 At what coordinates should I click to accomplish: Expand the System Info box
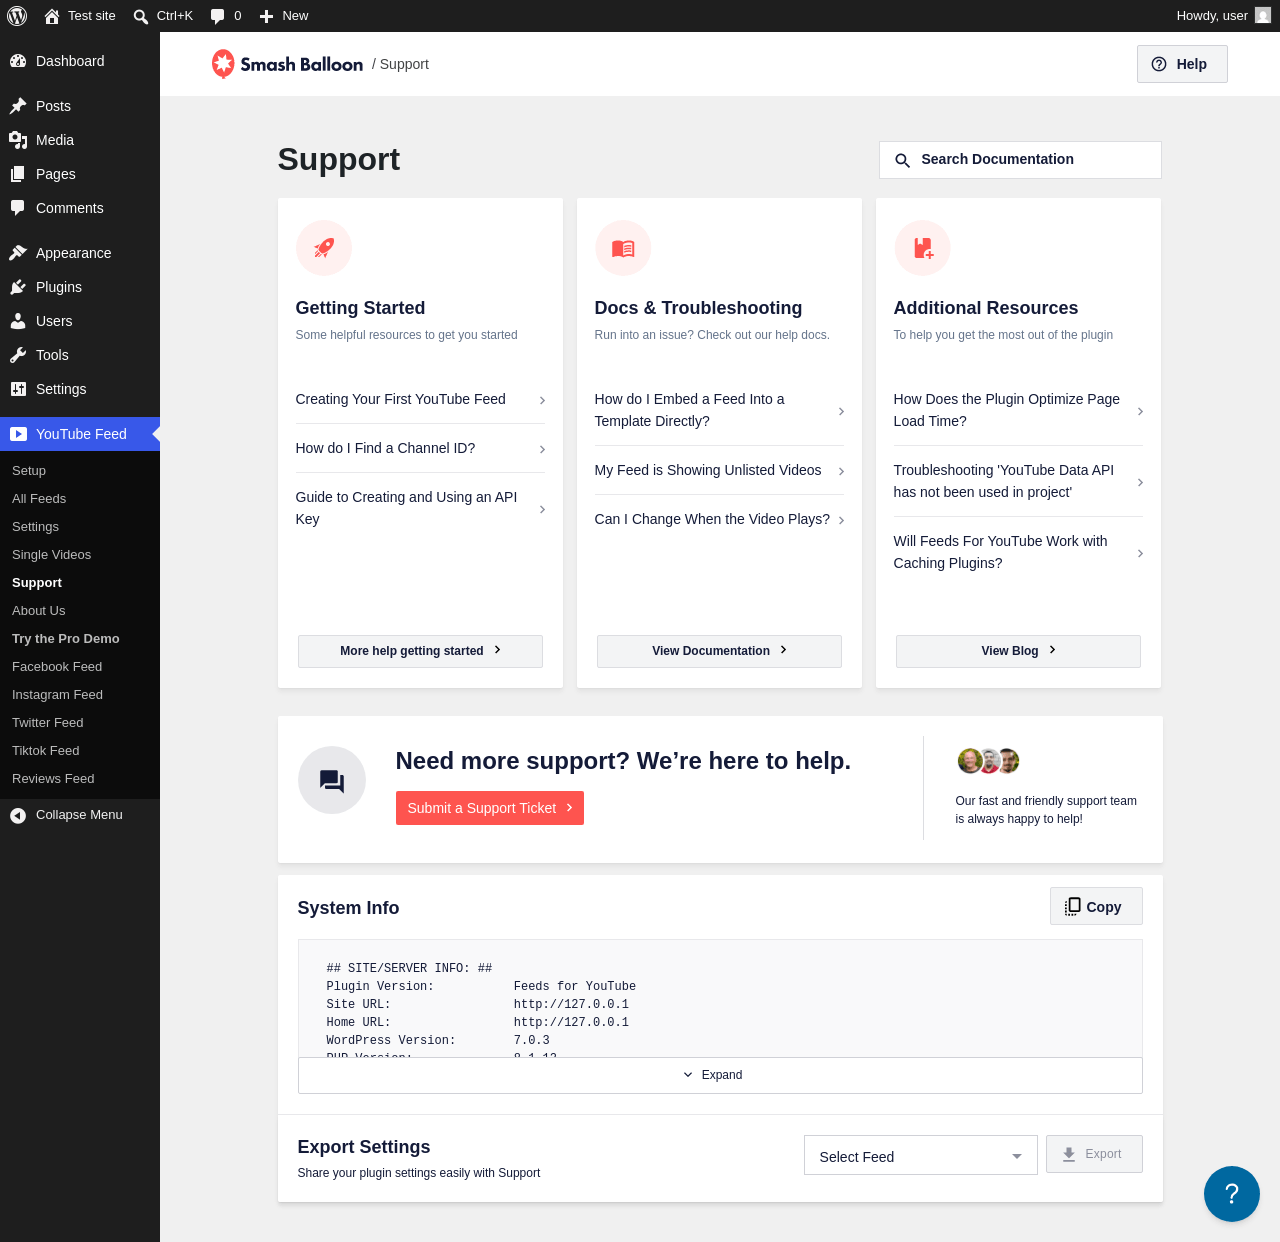720,1075
